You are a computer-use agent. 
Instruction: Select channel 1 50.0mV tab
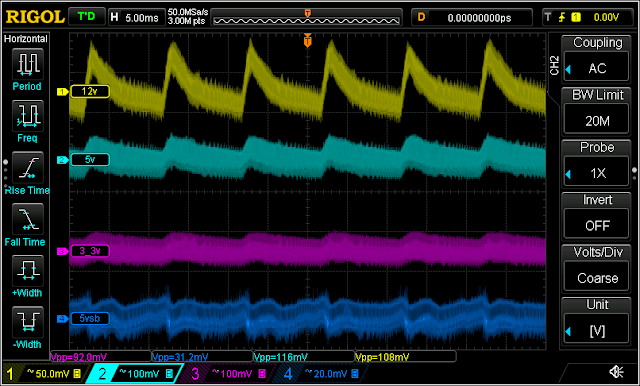pyautogui.click(x=45, y=373)
